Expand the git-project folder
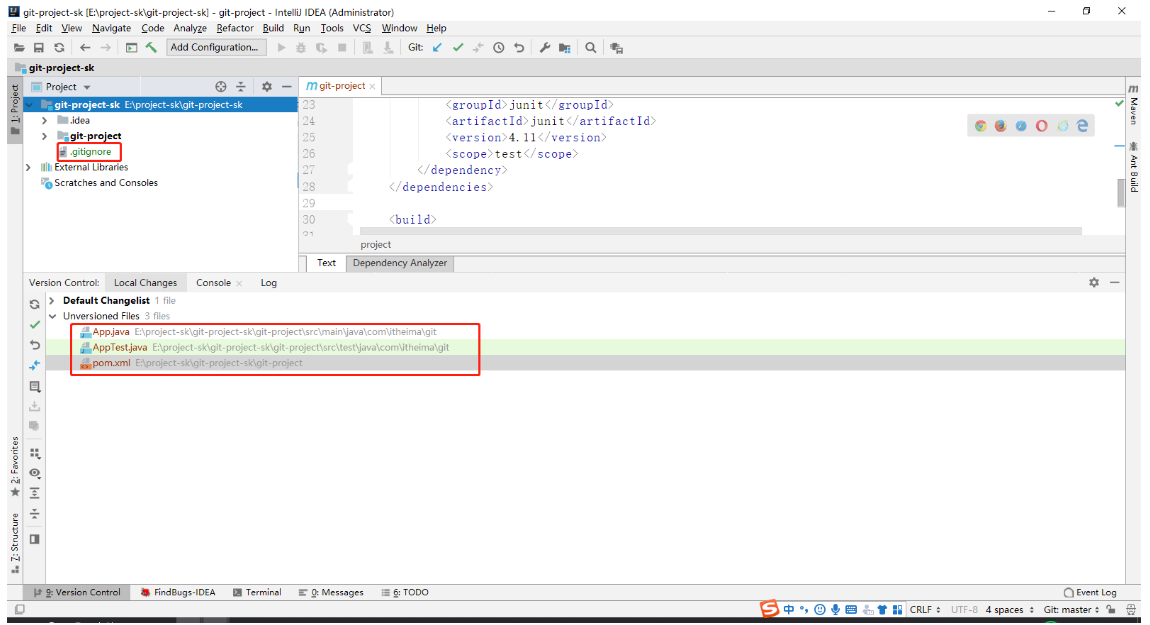This screenshot has height=625, width=1150. click(x=45, y=136)
